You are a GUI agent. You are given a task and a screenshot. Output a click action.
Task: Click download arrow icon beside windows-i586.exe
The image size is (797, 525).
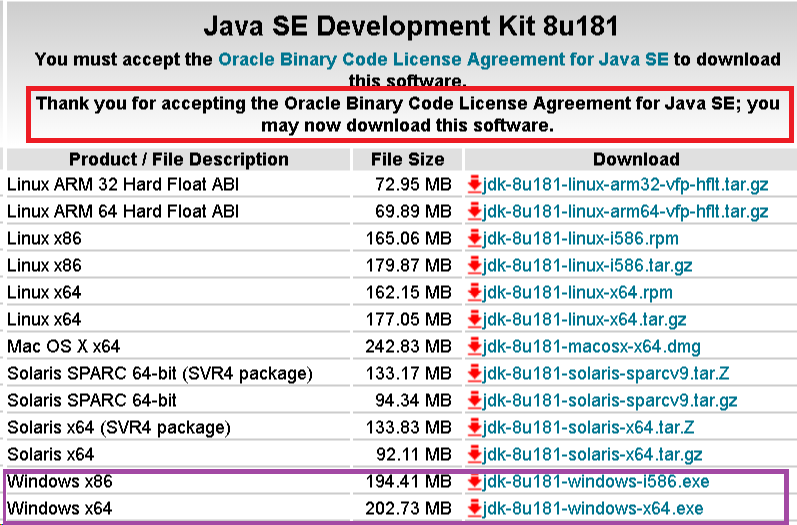coord(474,481)
